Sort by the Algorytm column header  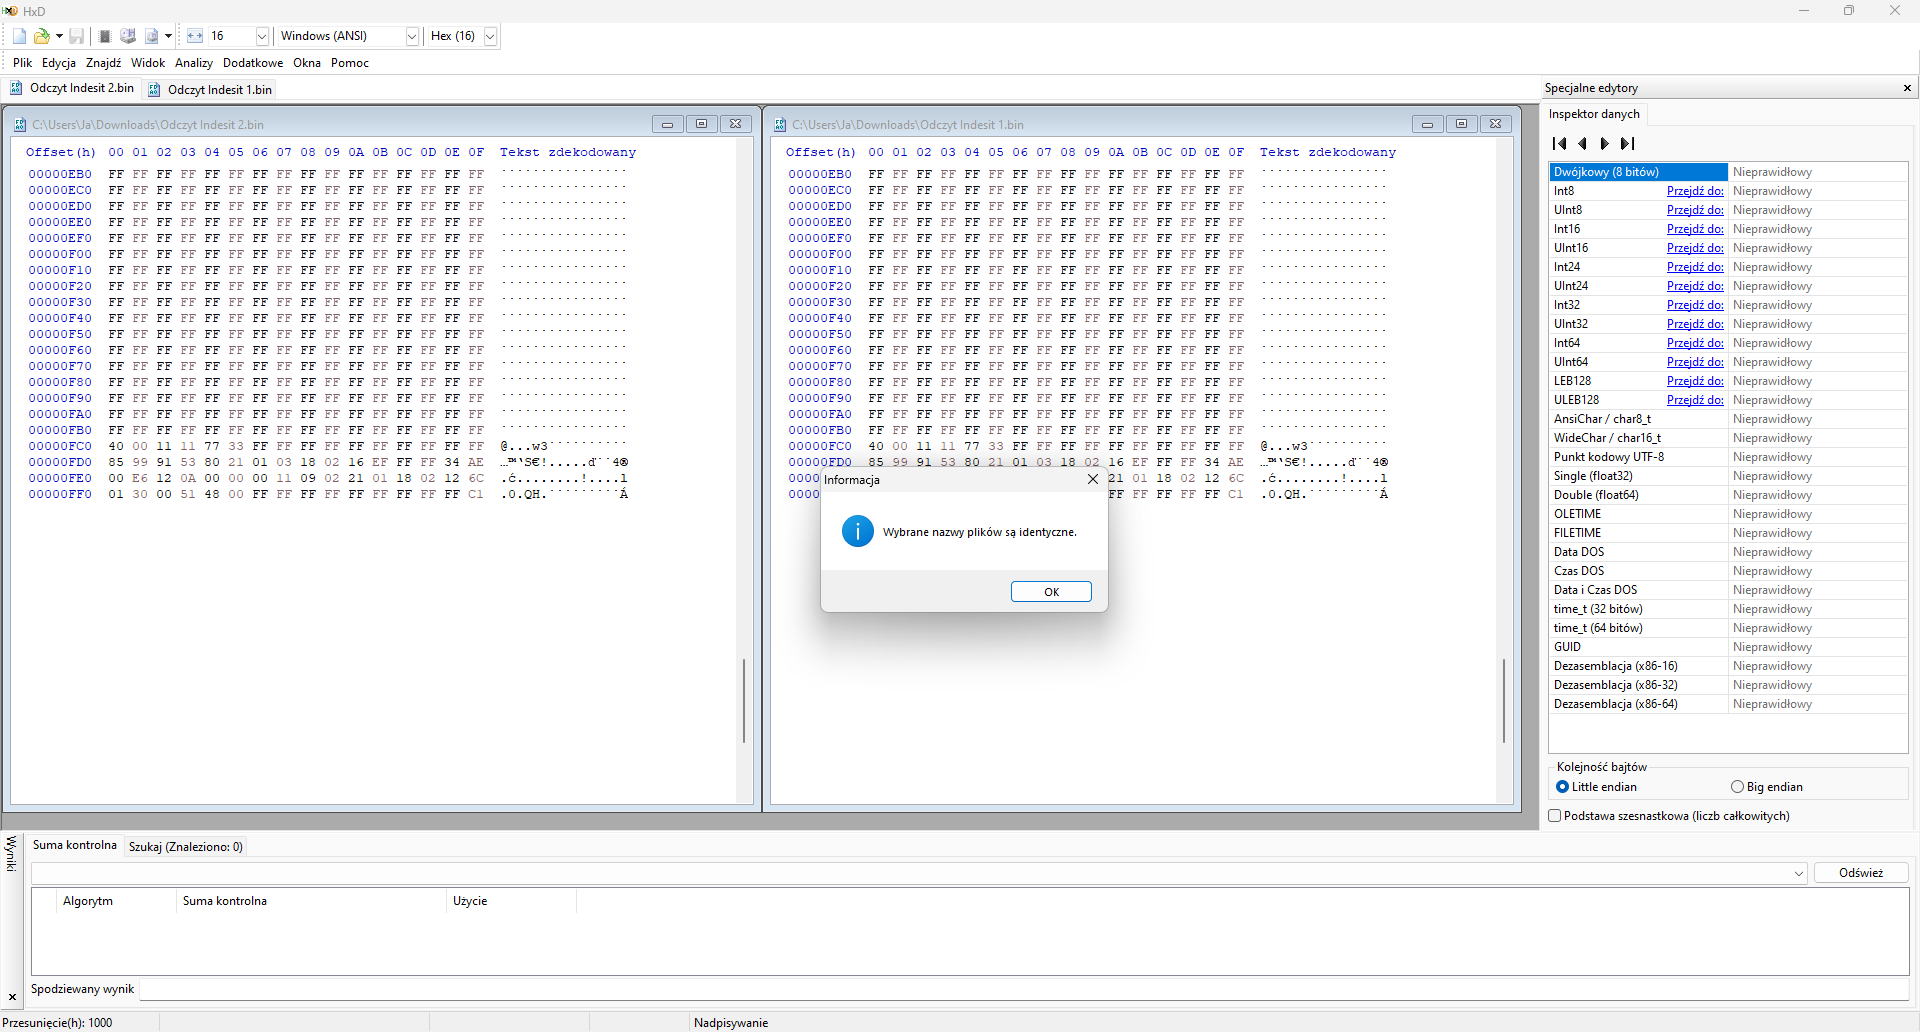tap(116, 901)
